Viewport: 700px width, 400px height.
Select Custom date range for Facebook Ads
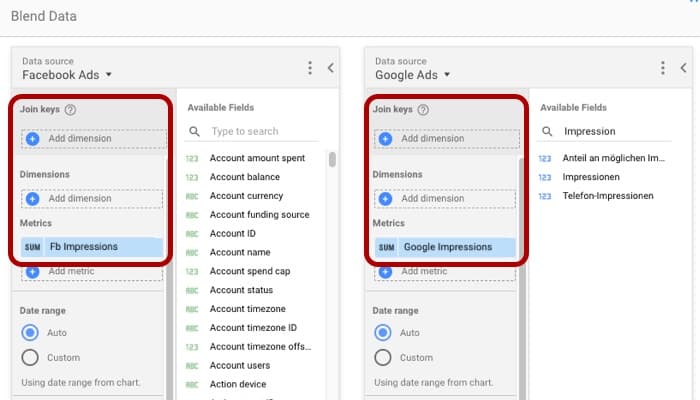[30, 357]
